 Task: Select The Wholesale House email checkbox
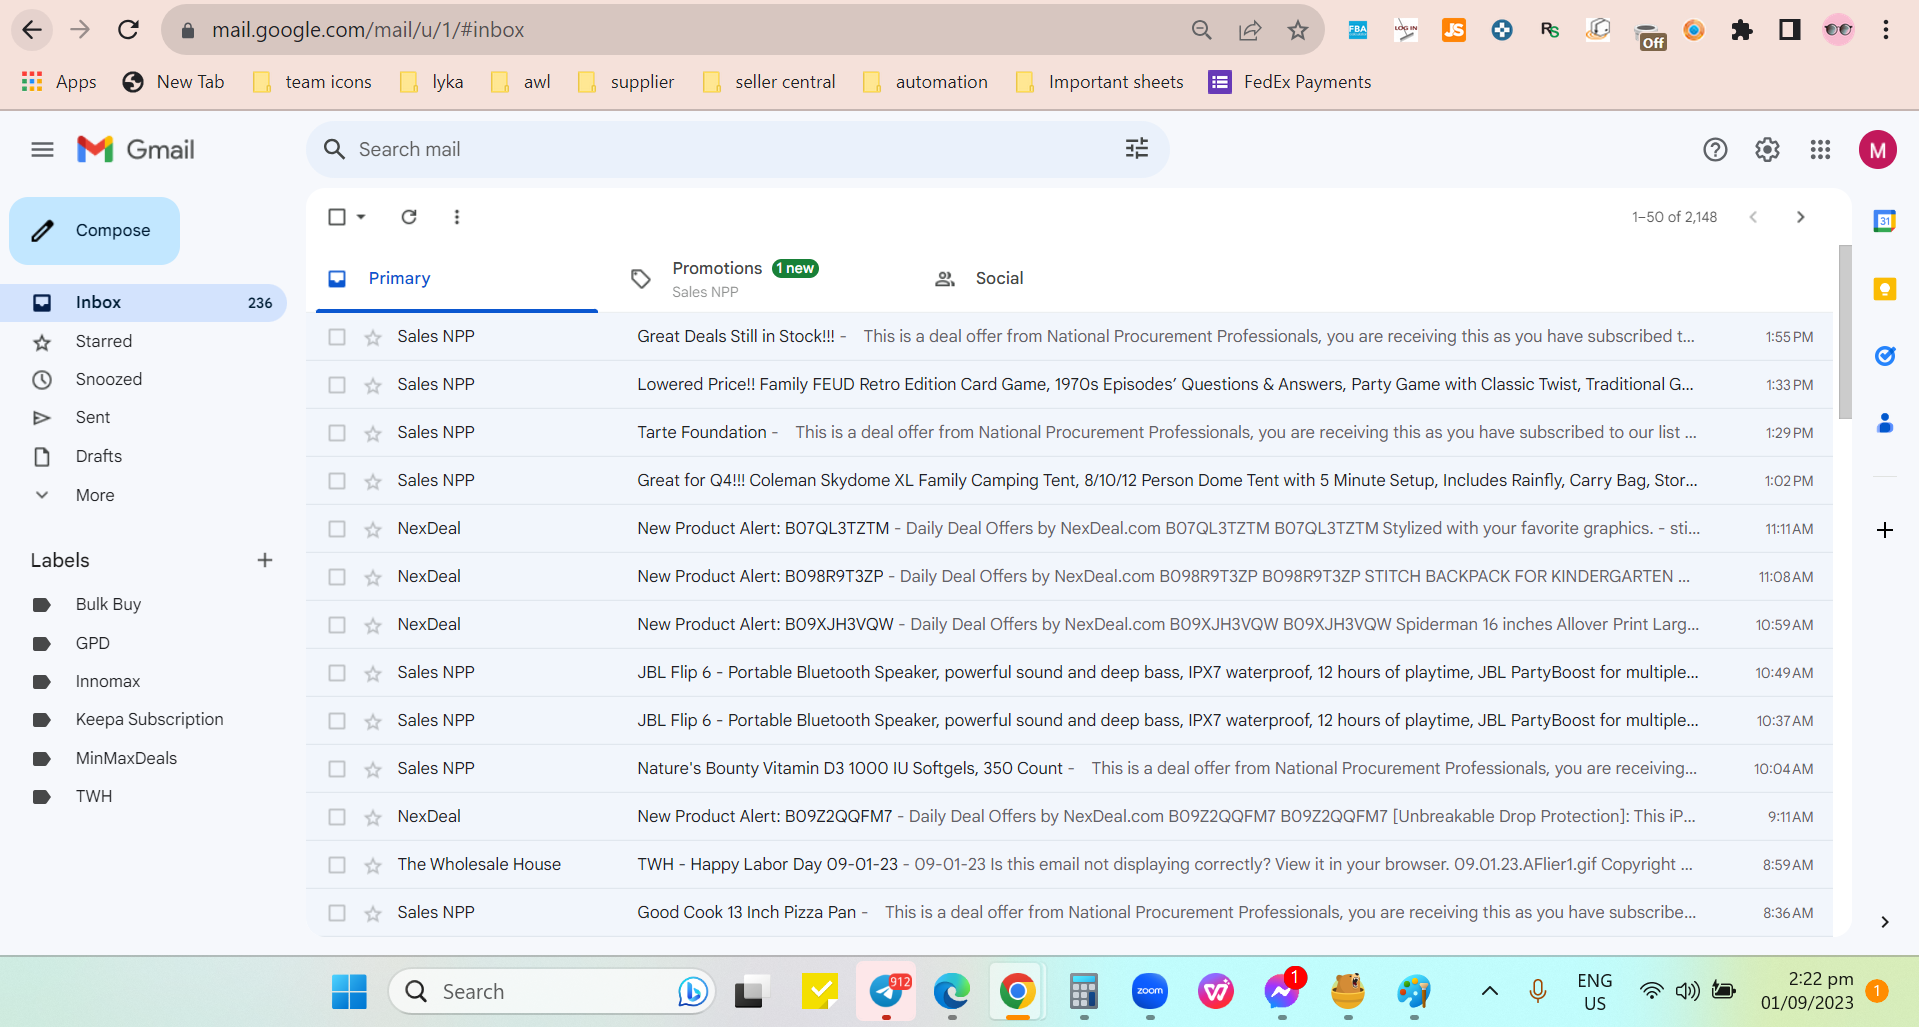point(337,865)
